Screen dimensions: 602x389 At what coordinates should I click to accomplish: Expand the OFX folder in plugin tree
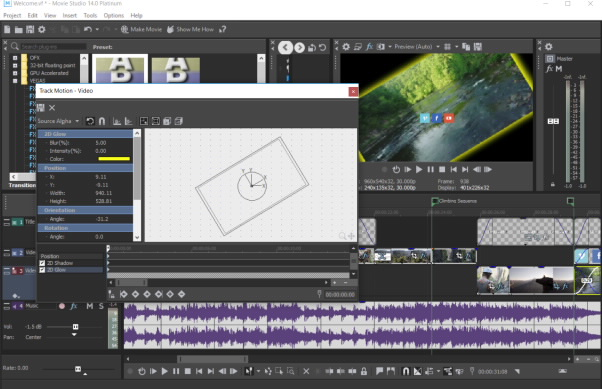coord(15,58)
